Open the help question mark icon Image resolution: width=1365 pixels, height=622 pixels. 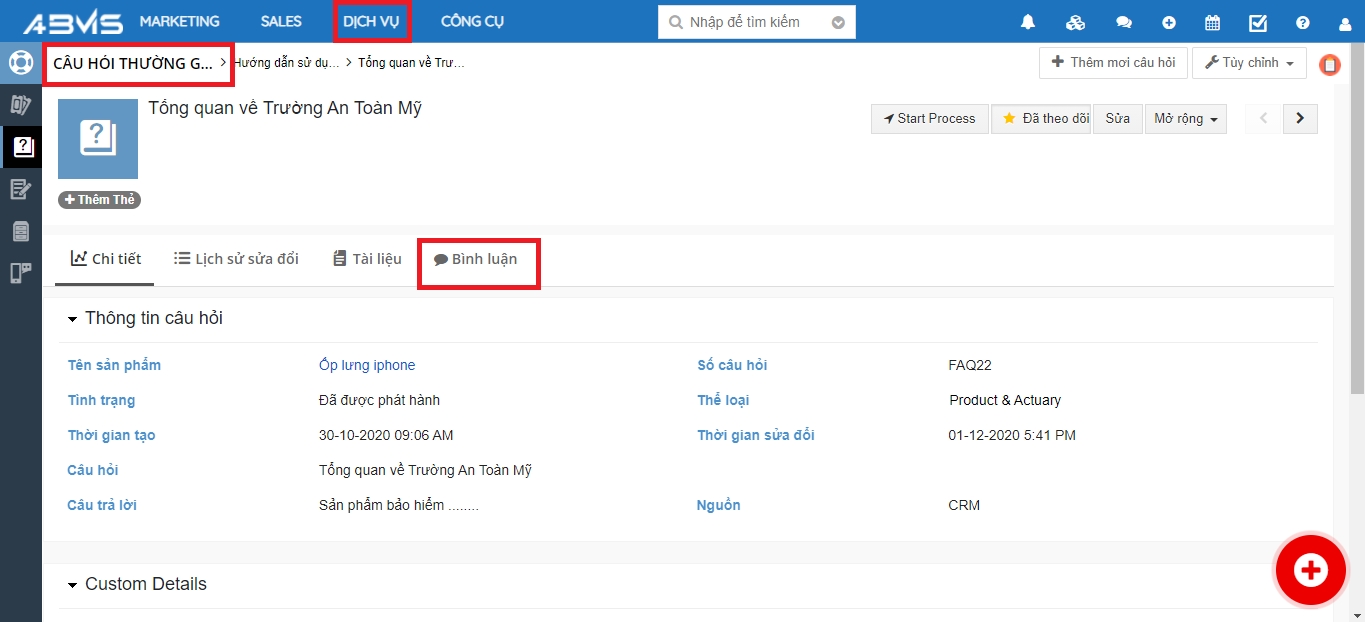click(x=1302, y=22)
